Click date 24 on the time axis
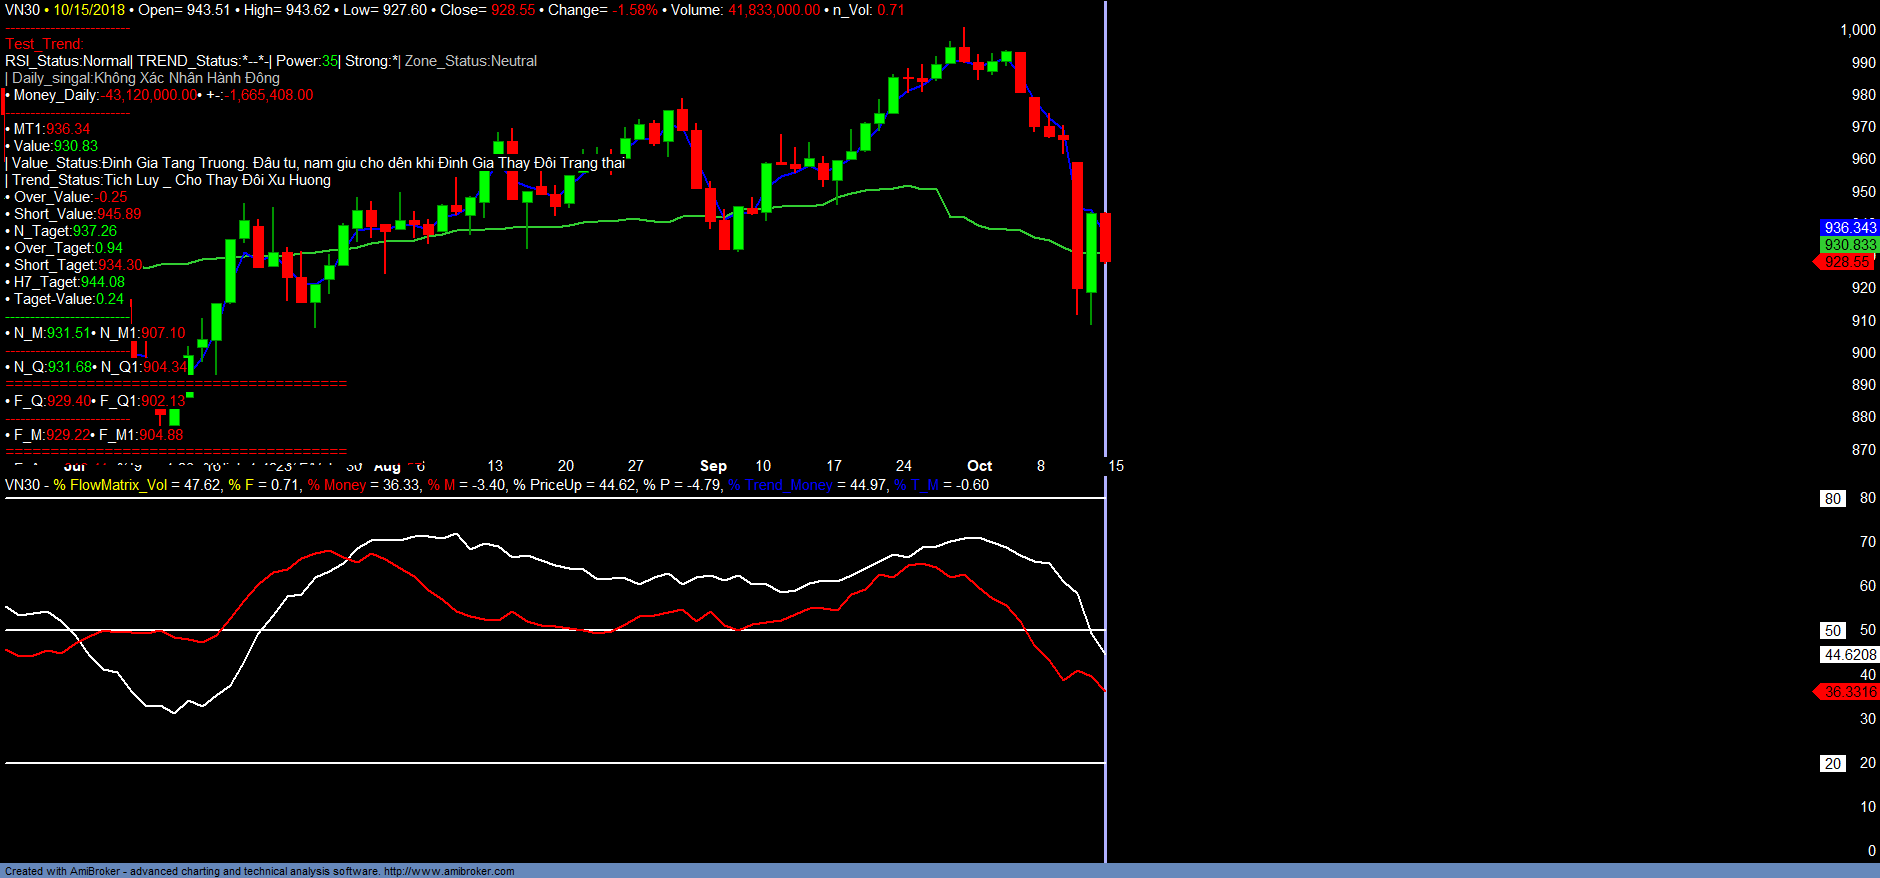 pos(903,466)
